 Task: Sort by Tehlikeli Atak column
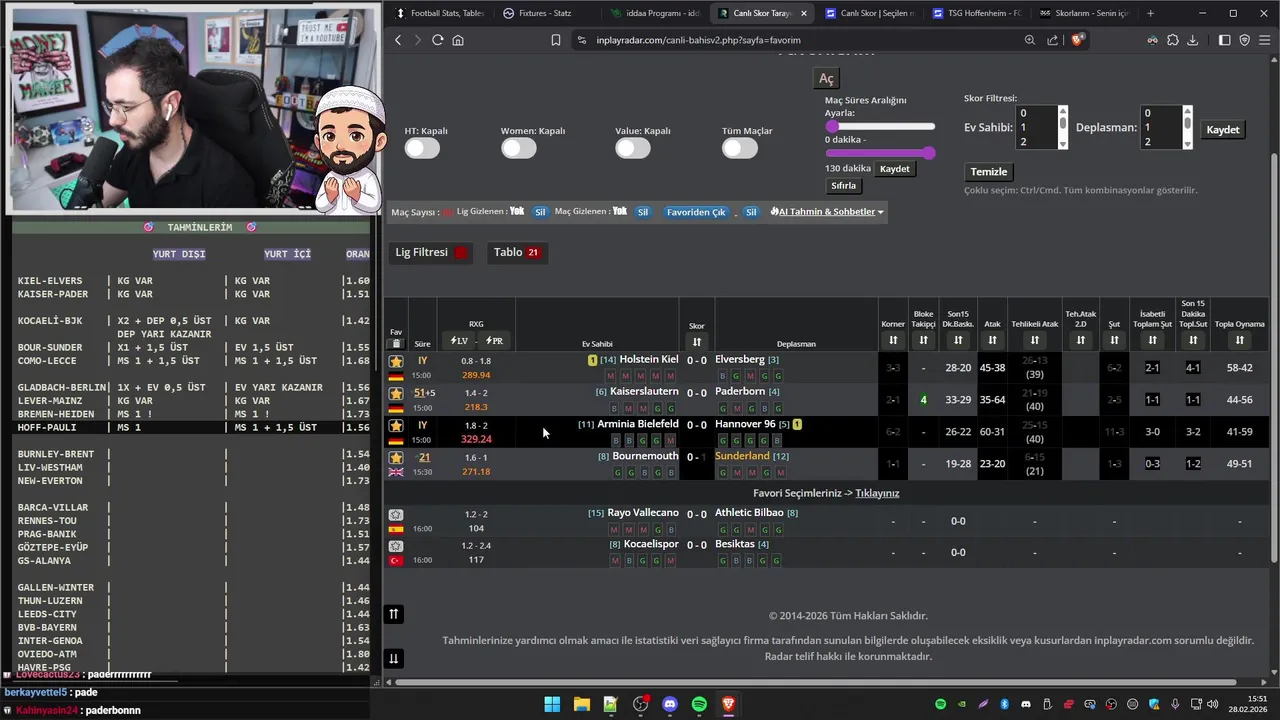[1035, 341]
